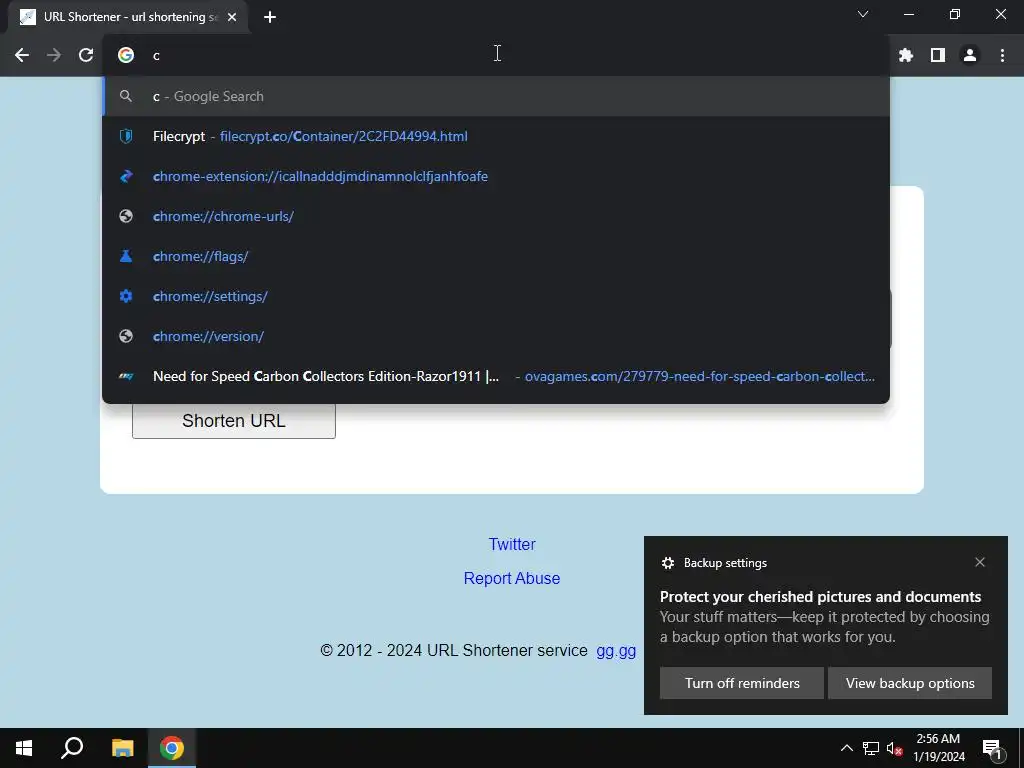Click the Google icon in the address bar
Screen dimensions: 1024x768
(126, 56)
